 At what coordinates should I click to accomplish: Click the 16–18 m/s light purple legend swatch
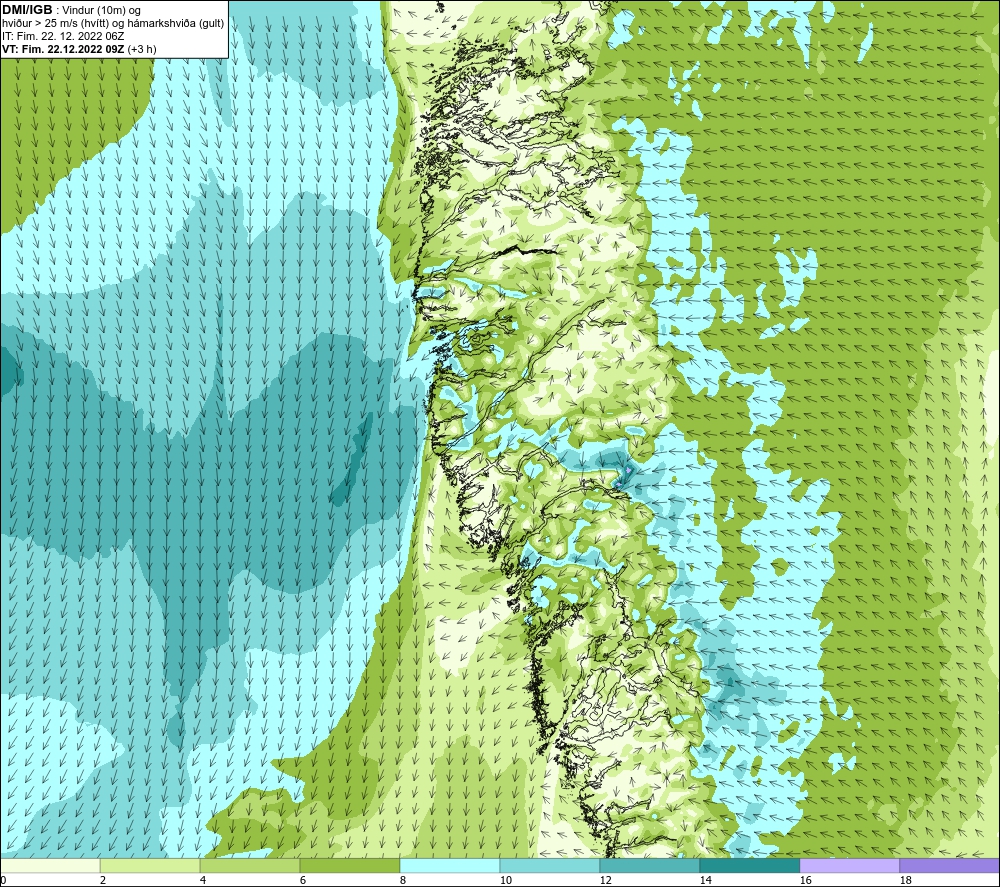(849, 865)
